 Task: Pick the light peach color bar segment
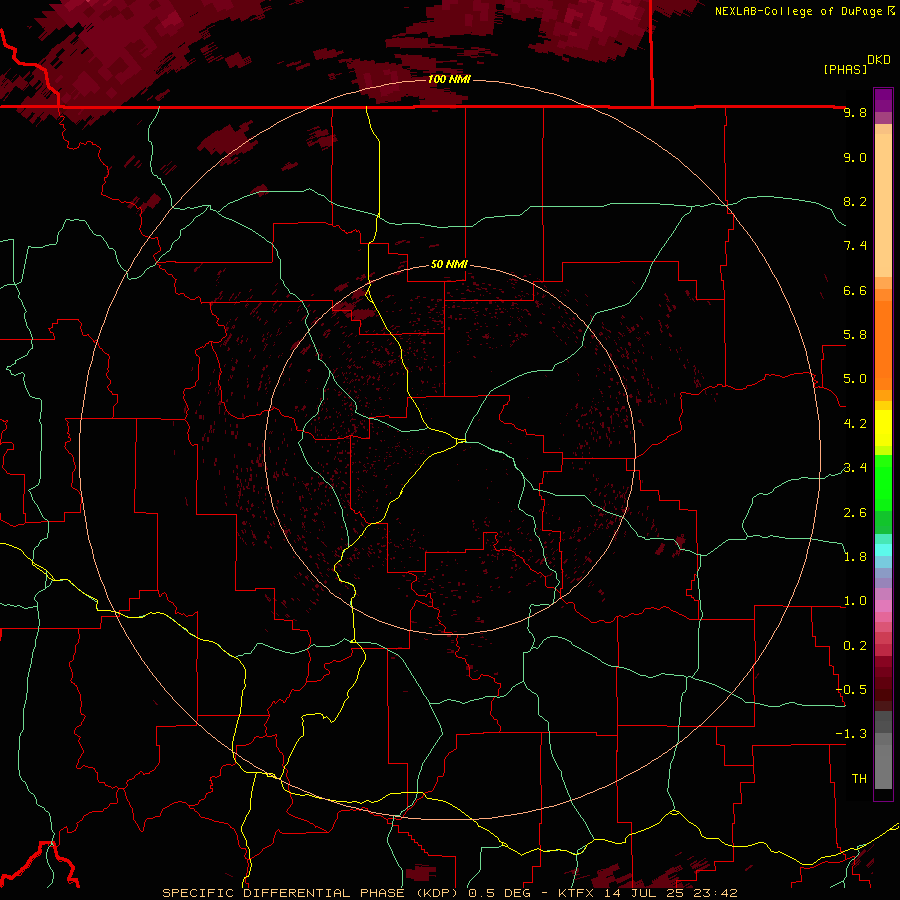[x=883, y=205]
